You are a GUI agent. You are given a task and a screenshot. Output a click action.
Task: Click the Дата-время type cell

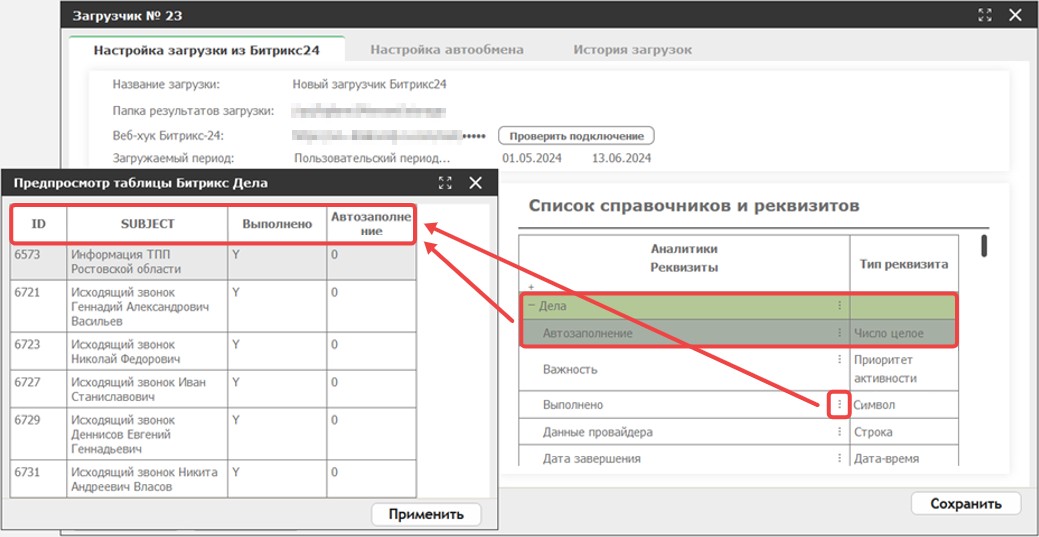pos(904,458)
